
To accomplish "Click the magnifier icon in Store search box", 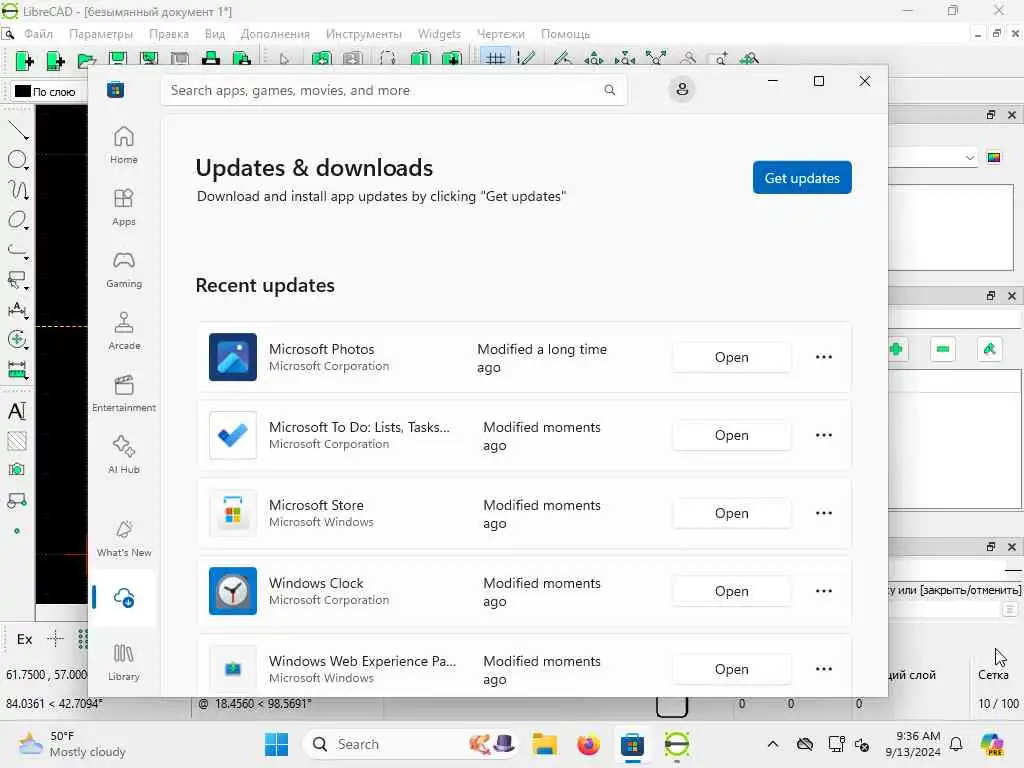I will point(609,90).
